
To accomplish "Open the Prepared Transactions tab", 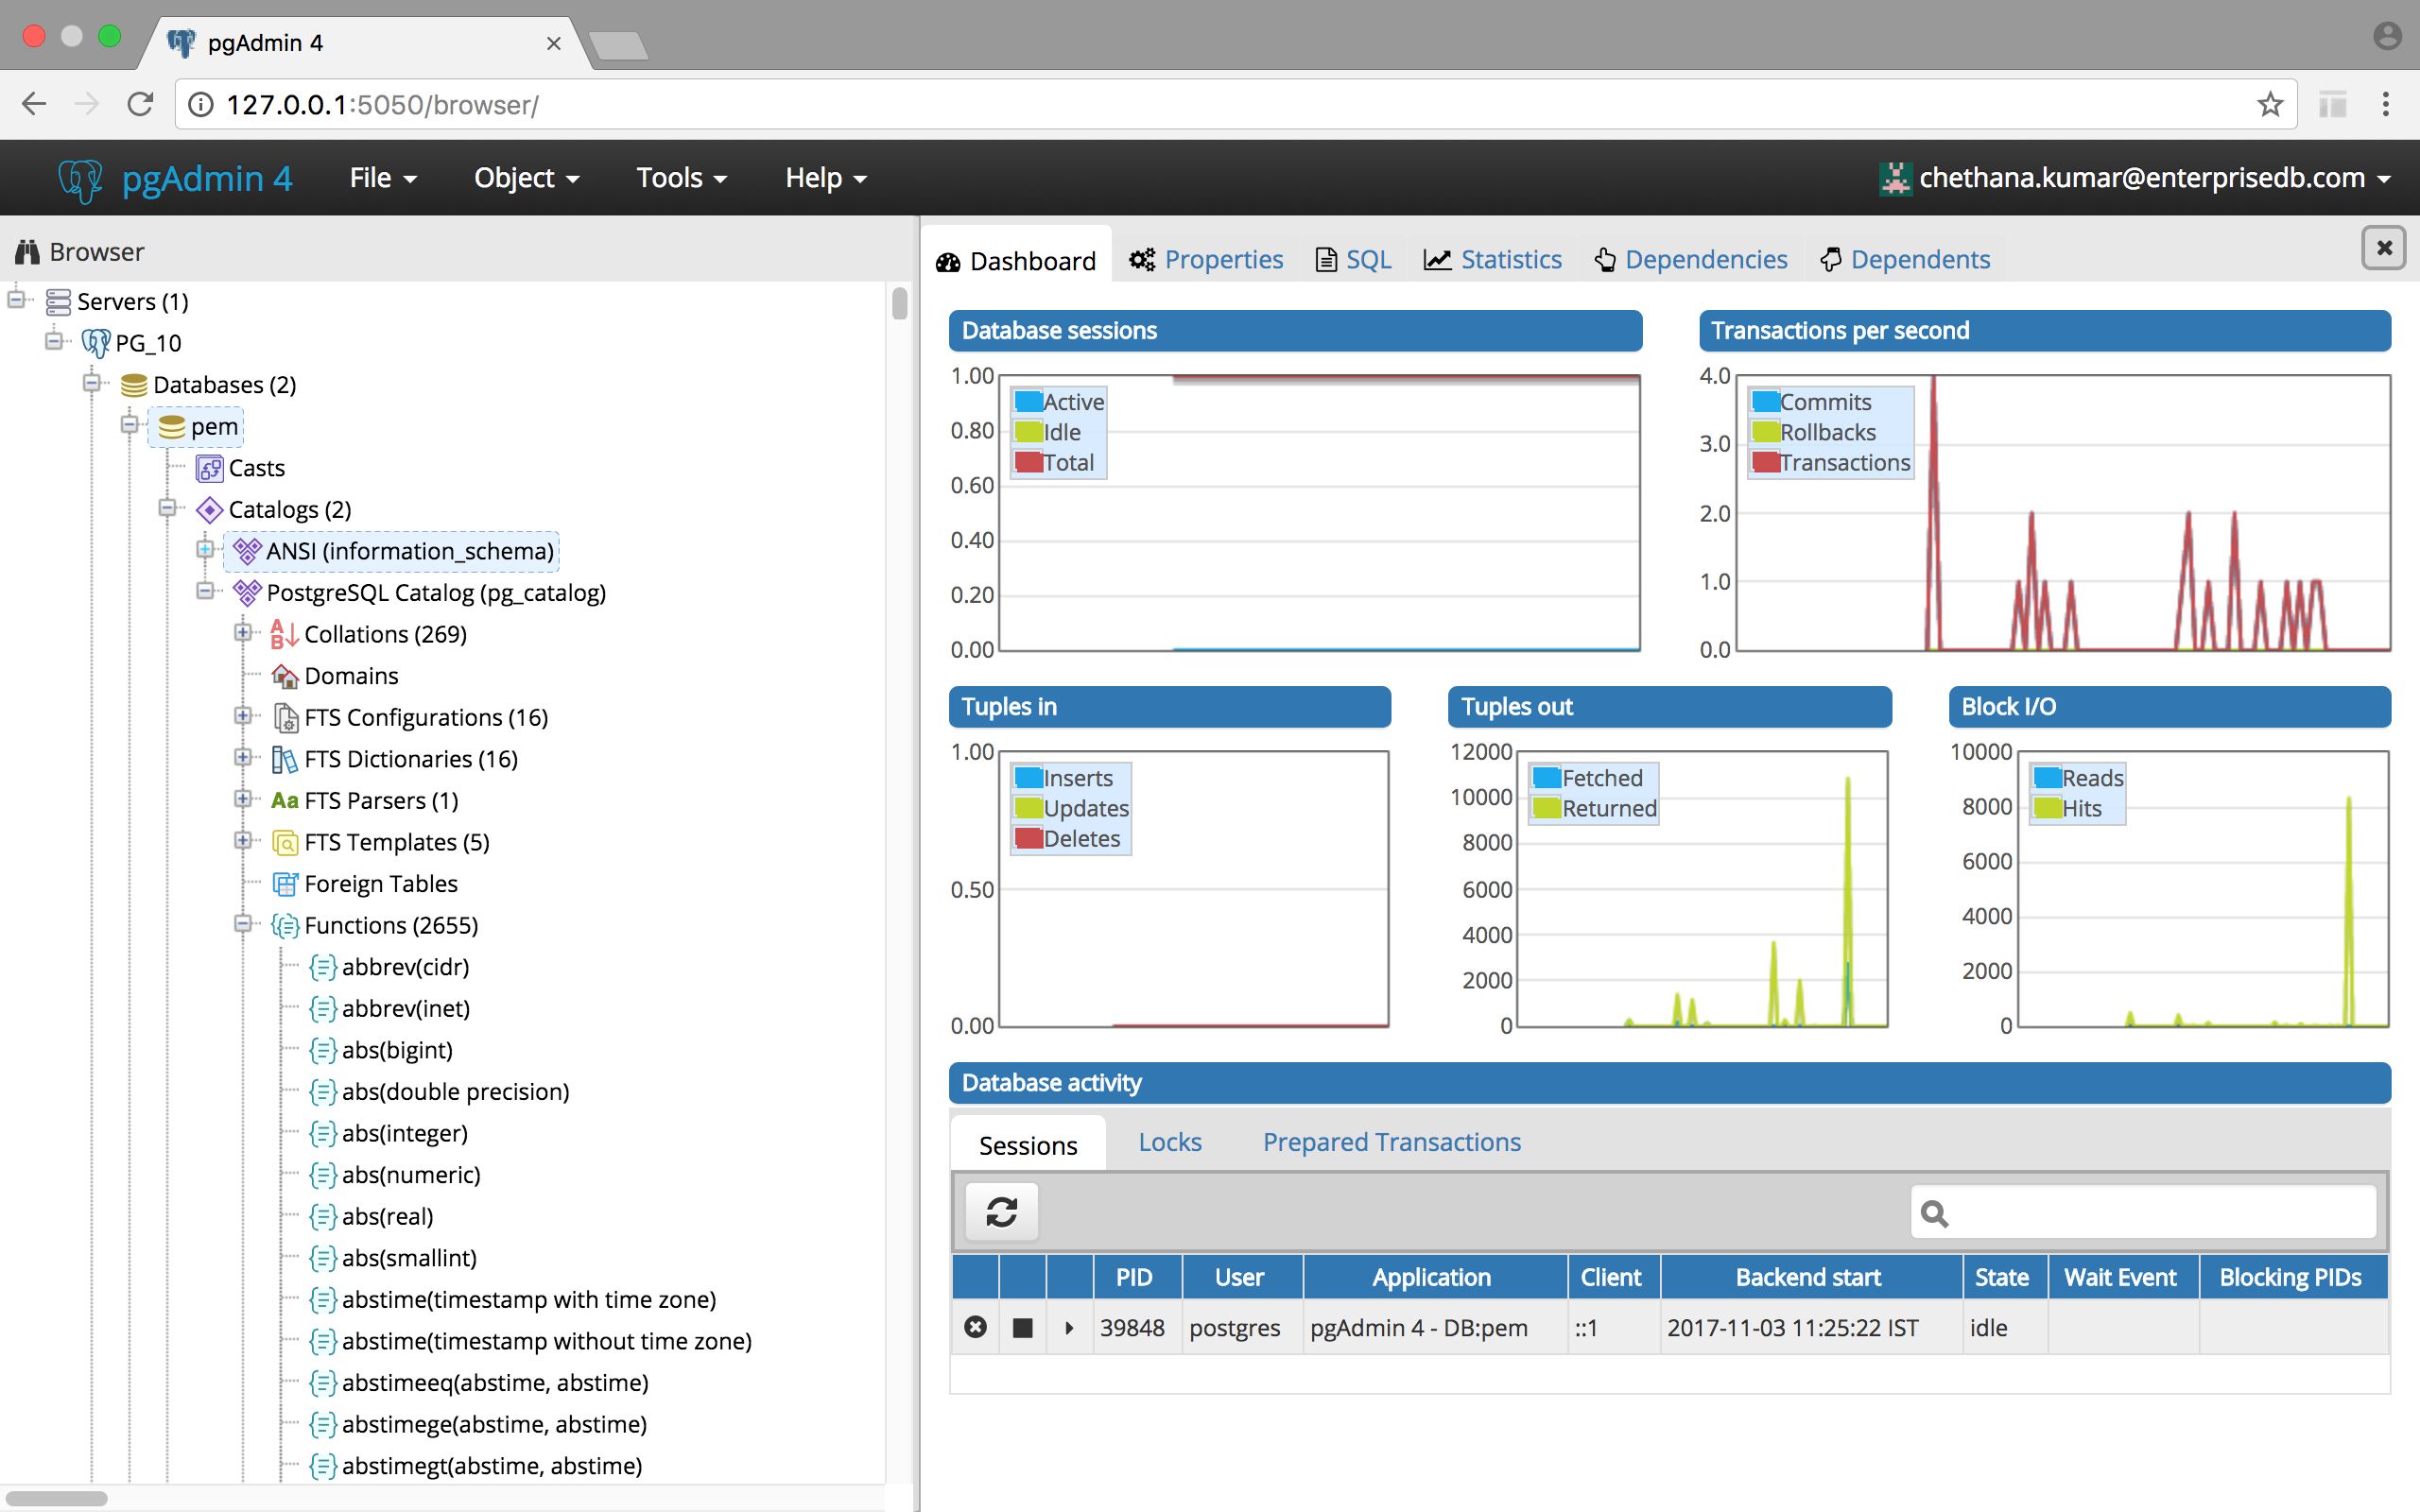I will coord(1391,1142).
